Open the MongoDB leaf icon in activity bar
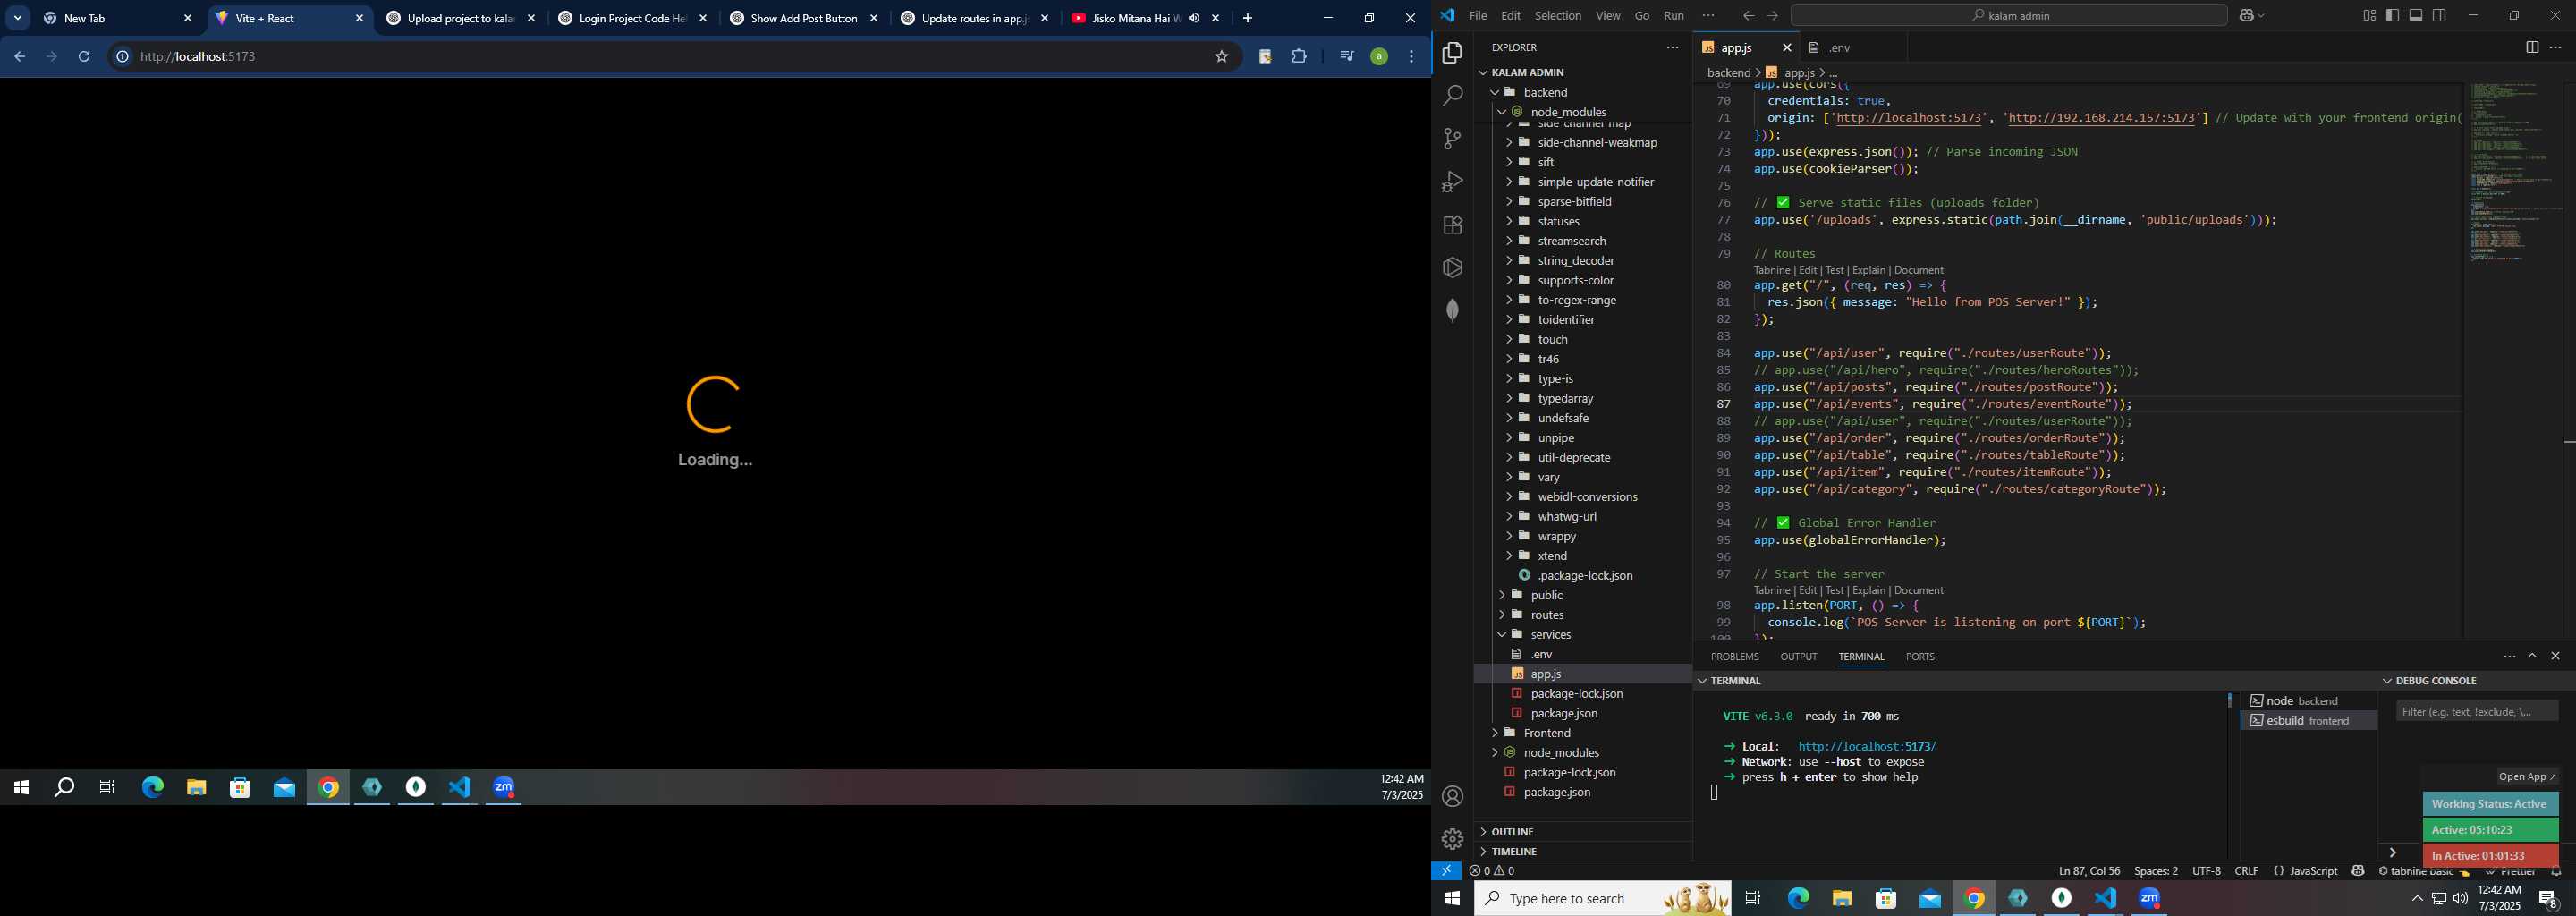Image resolution: width=2576 pixels, height=916 pixels. point(1452,311)
